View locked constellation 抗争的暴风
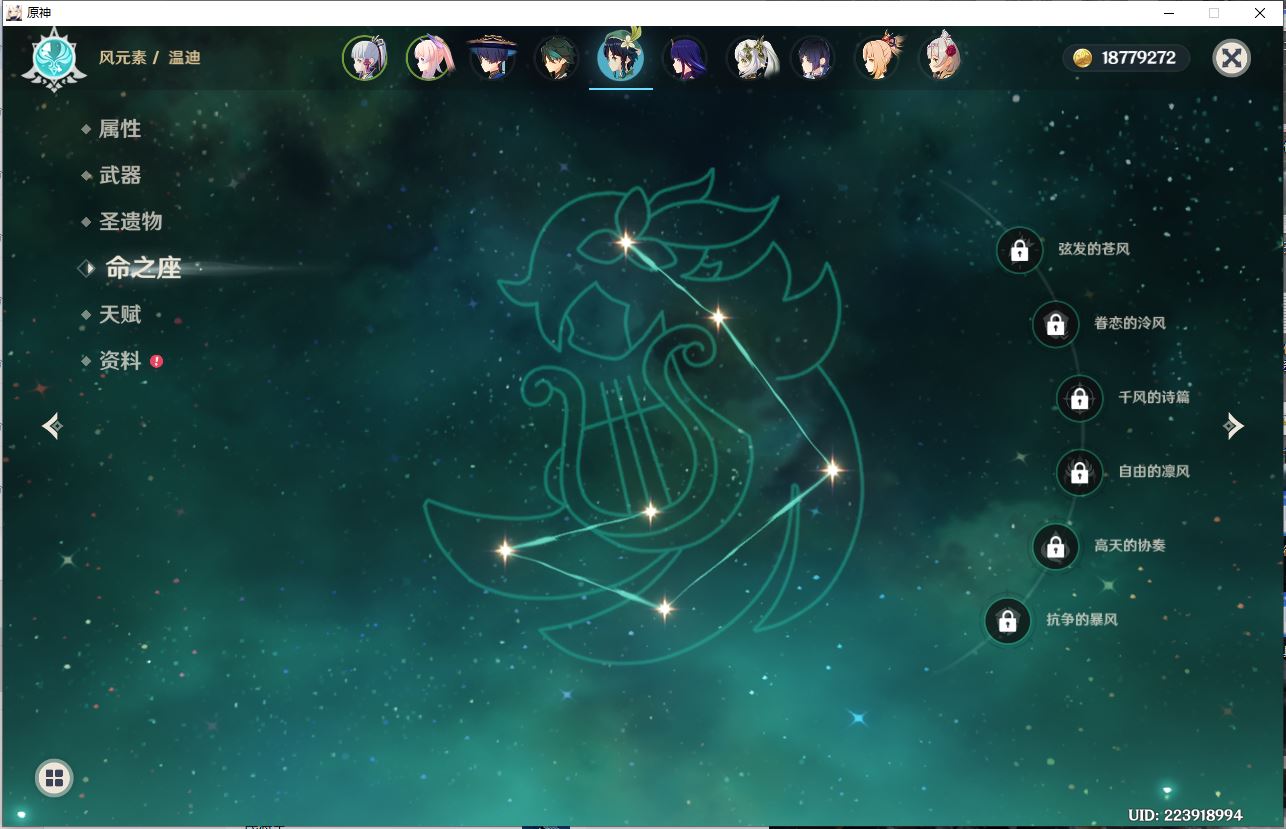Image resolution: width=1286 pixels, height=829 pixels. pyautogui.click(x=1008, y=621)
